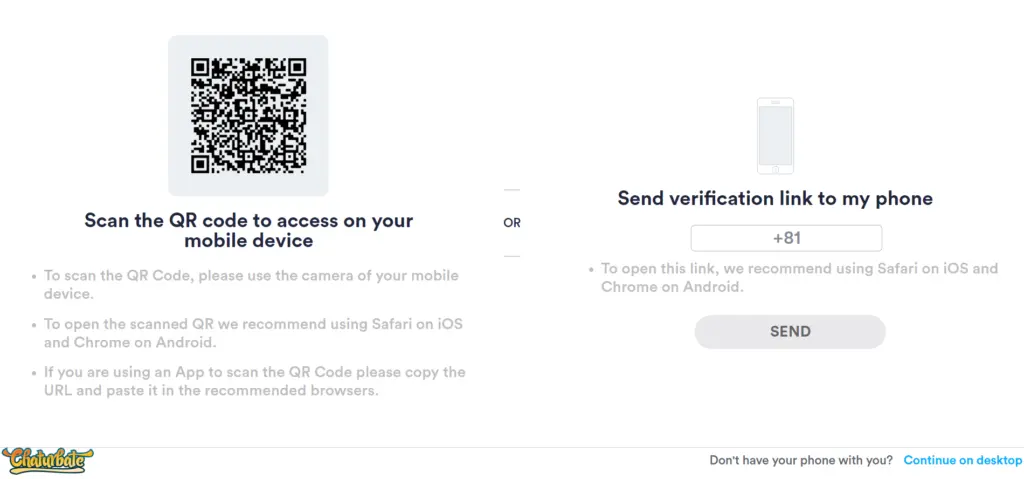
Task: Click the gray card padding around QR code
Action: pos(248,184)
